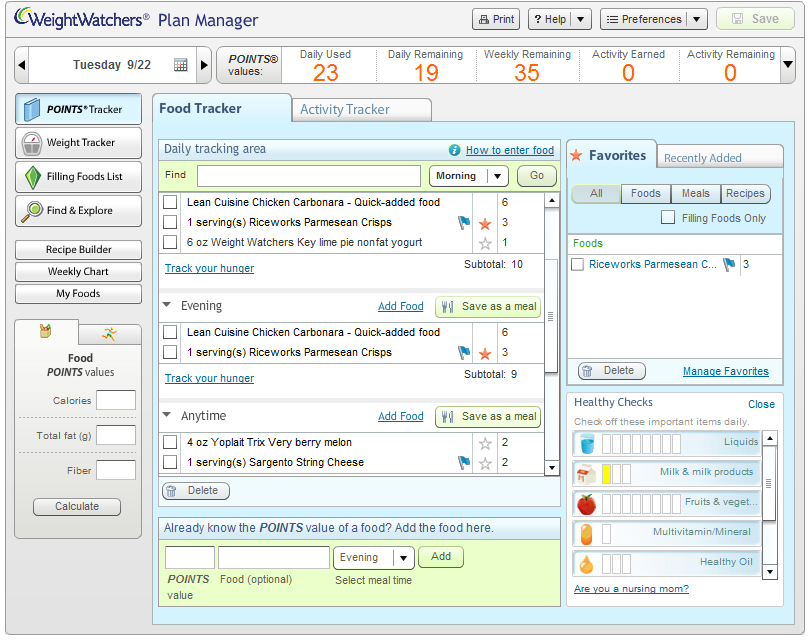This screenshot has height=641, width=809.
Task: Collapse the Anytime section
Action: pos(167,415)
